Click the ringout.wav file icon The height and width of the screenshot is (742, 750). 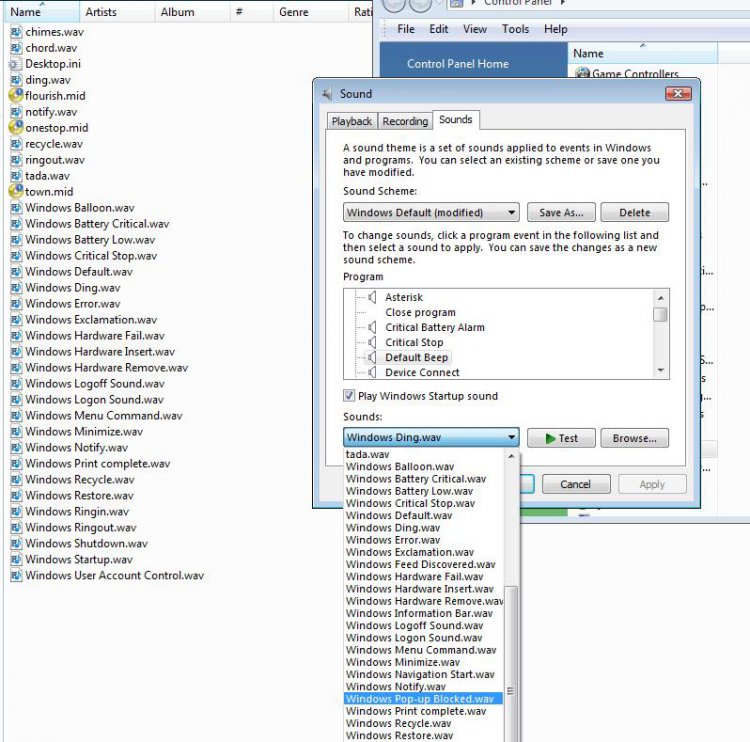pos(16,160)
